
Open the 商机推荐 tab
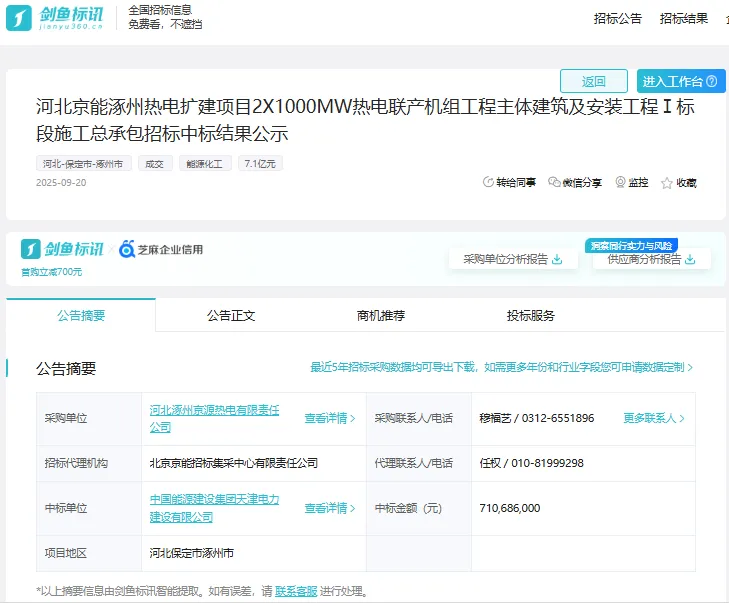[x=381, y=315]
